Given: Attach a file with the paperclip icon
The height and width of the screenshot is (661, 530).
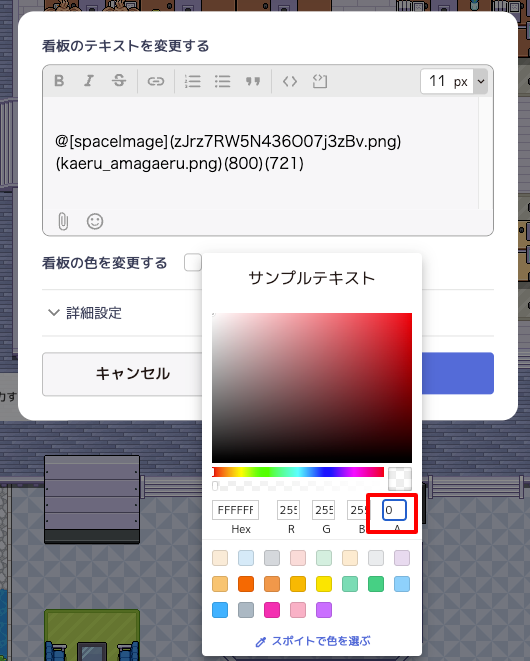Looking at the screenshot, I should click(63, 221).
